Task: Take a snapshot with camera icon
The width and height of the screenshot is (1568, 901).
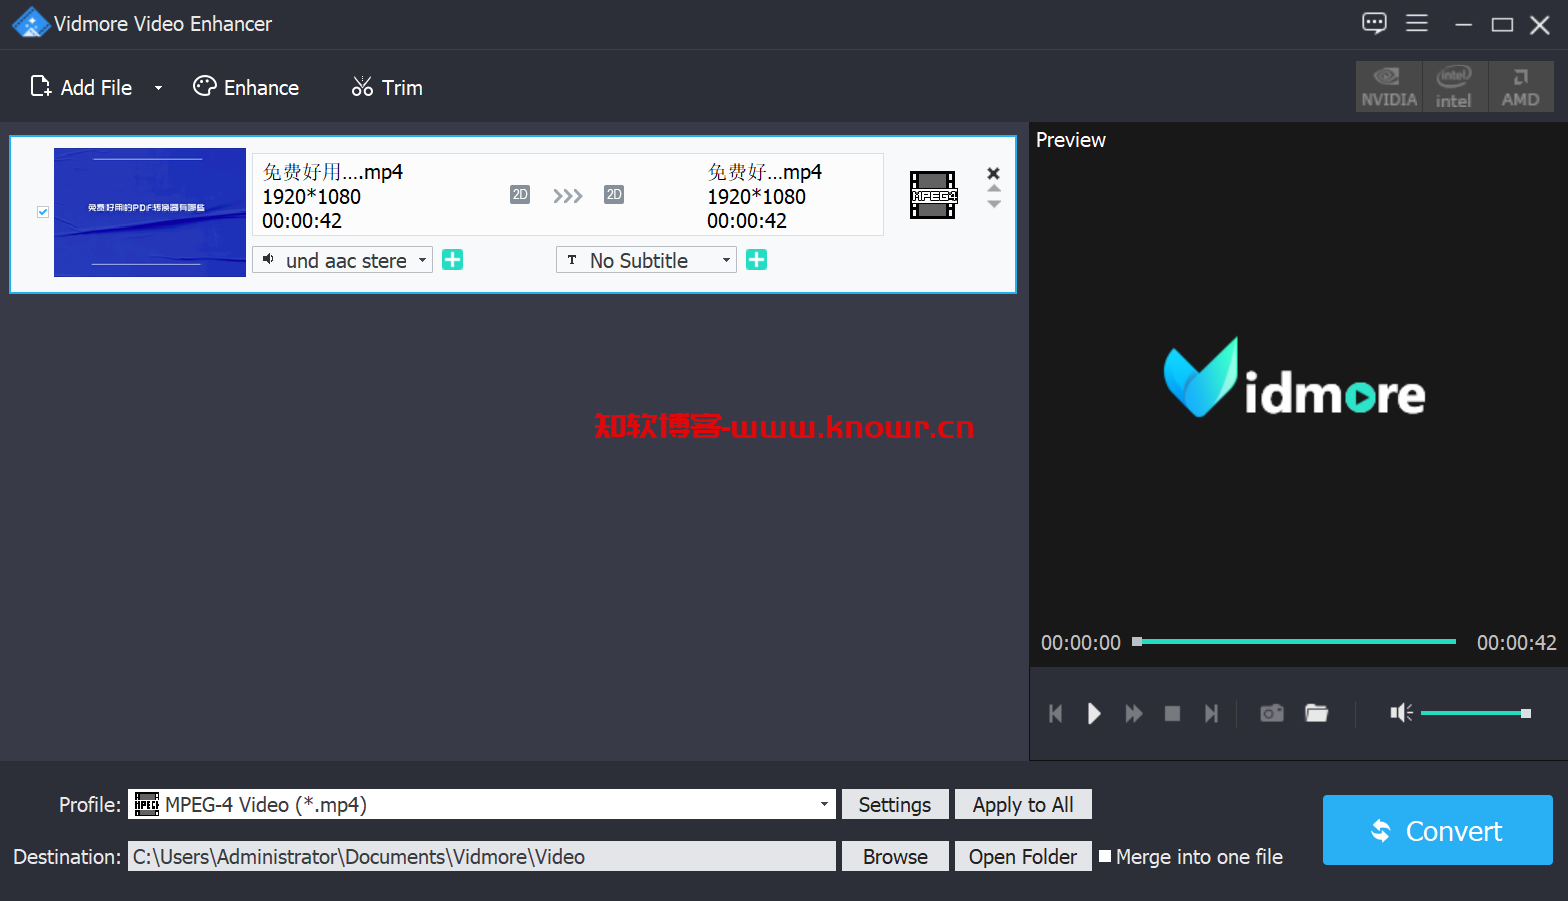Action: pyautogui.click(x=1272, y=713)
